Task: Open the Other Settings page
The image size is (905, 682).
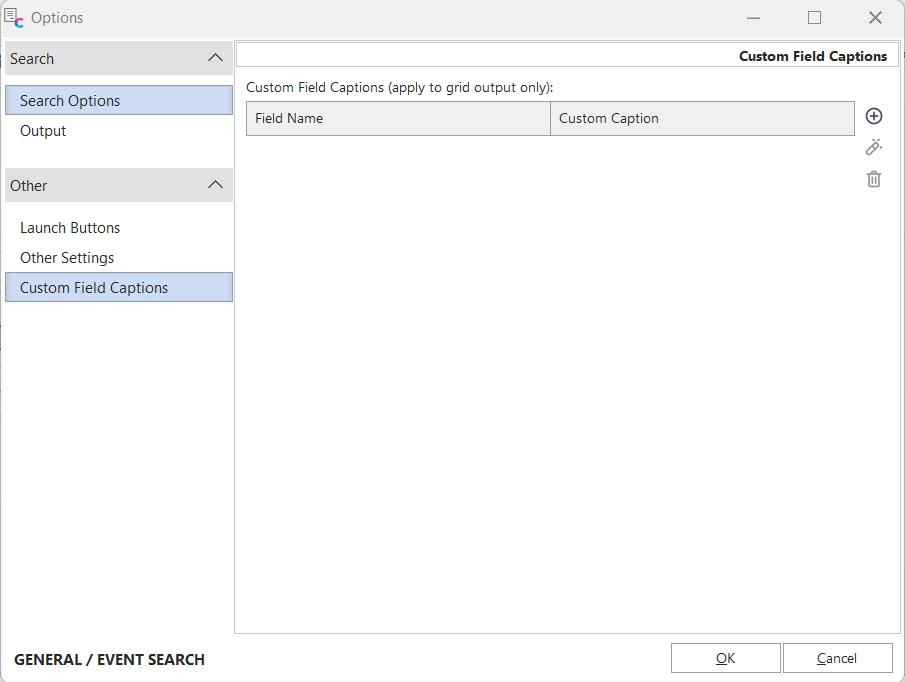Action: click(x=67, y=258)
